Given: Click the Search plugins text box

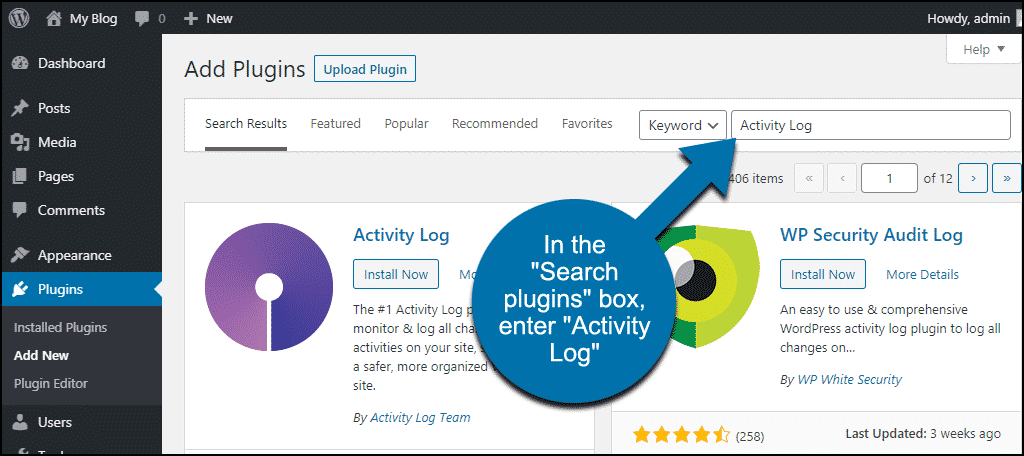Looking at the screenshot, I should coord(870,125).
